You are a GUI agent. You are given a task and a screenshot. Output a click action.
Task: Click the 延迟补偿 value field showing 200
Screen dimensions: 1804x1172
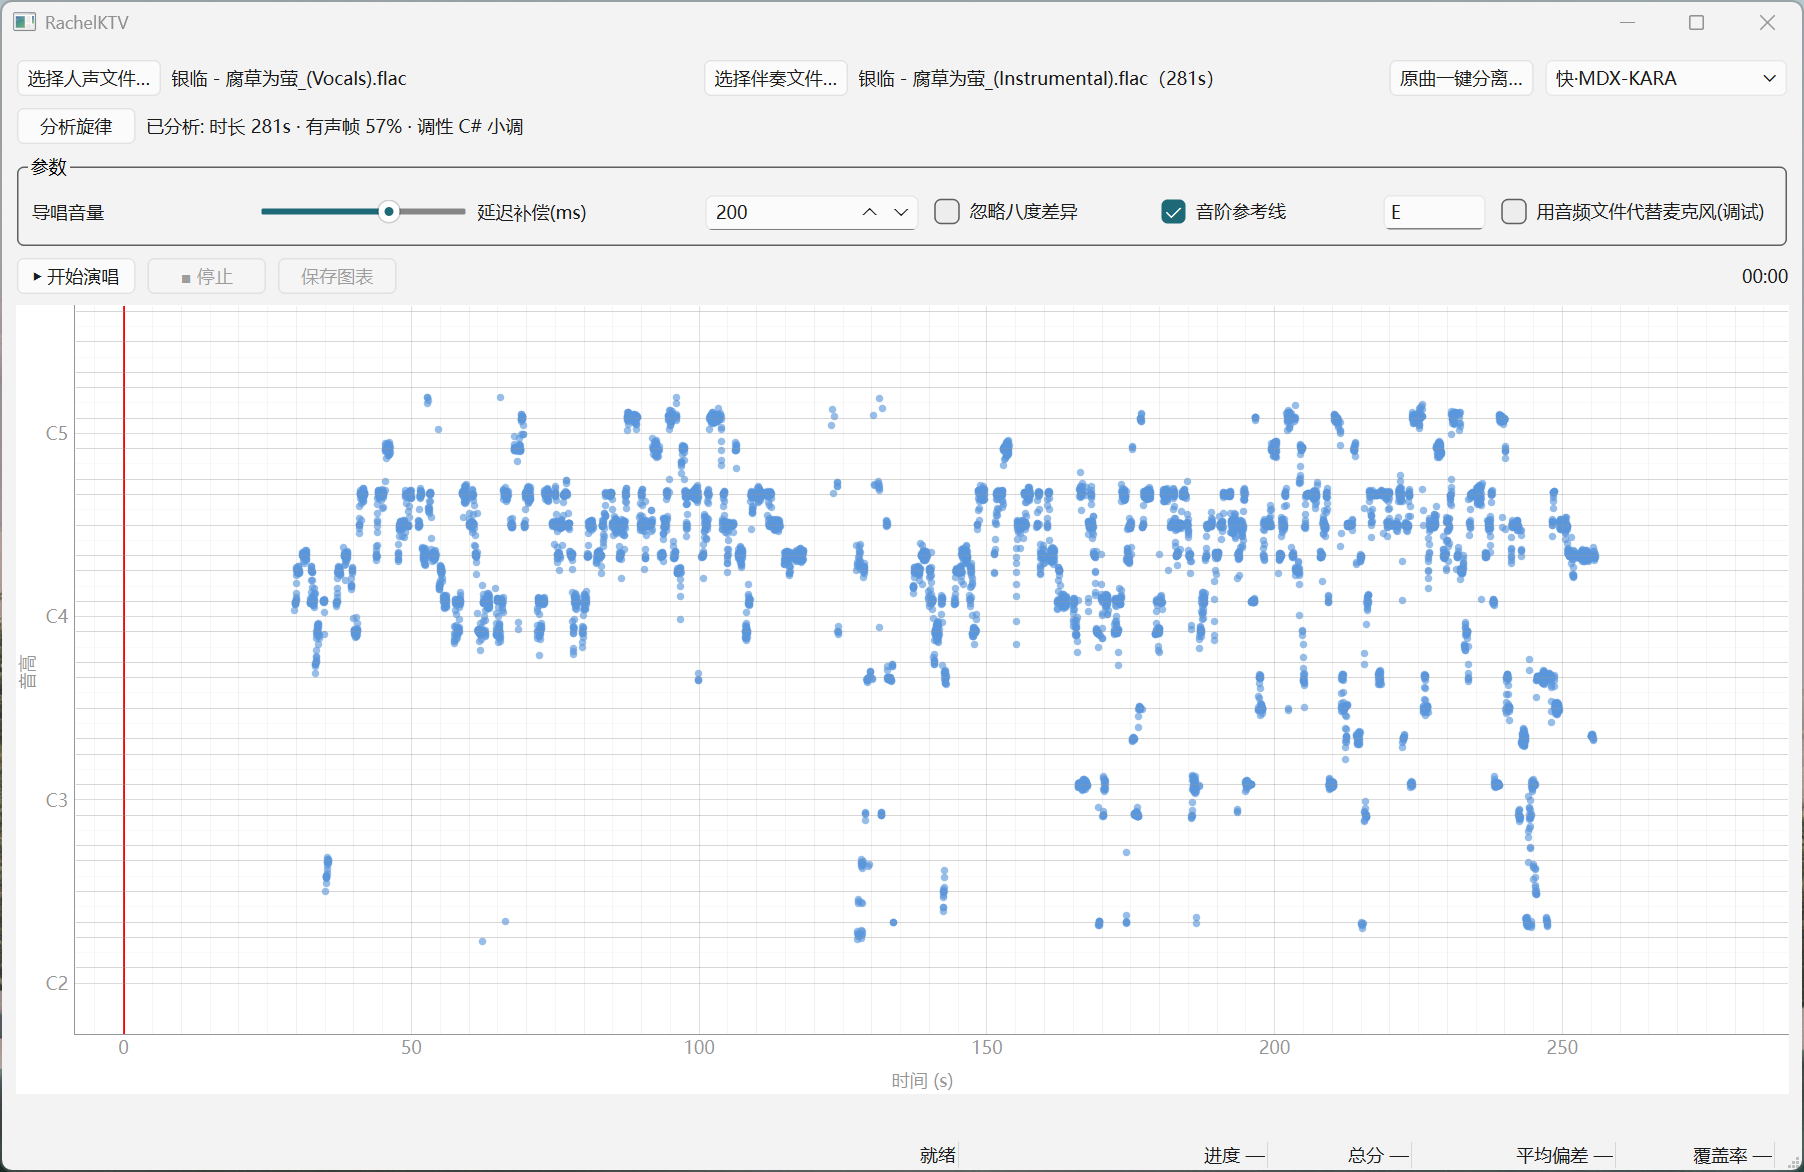(780, 212)
